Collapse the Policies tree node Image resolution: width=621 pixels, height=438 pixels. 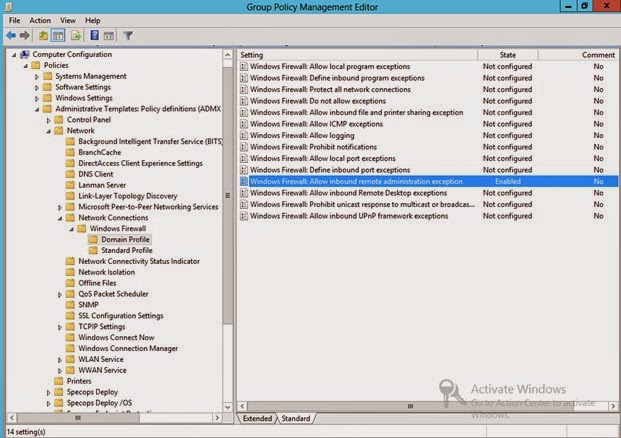(x=25, y=66)
